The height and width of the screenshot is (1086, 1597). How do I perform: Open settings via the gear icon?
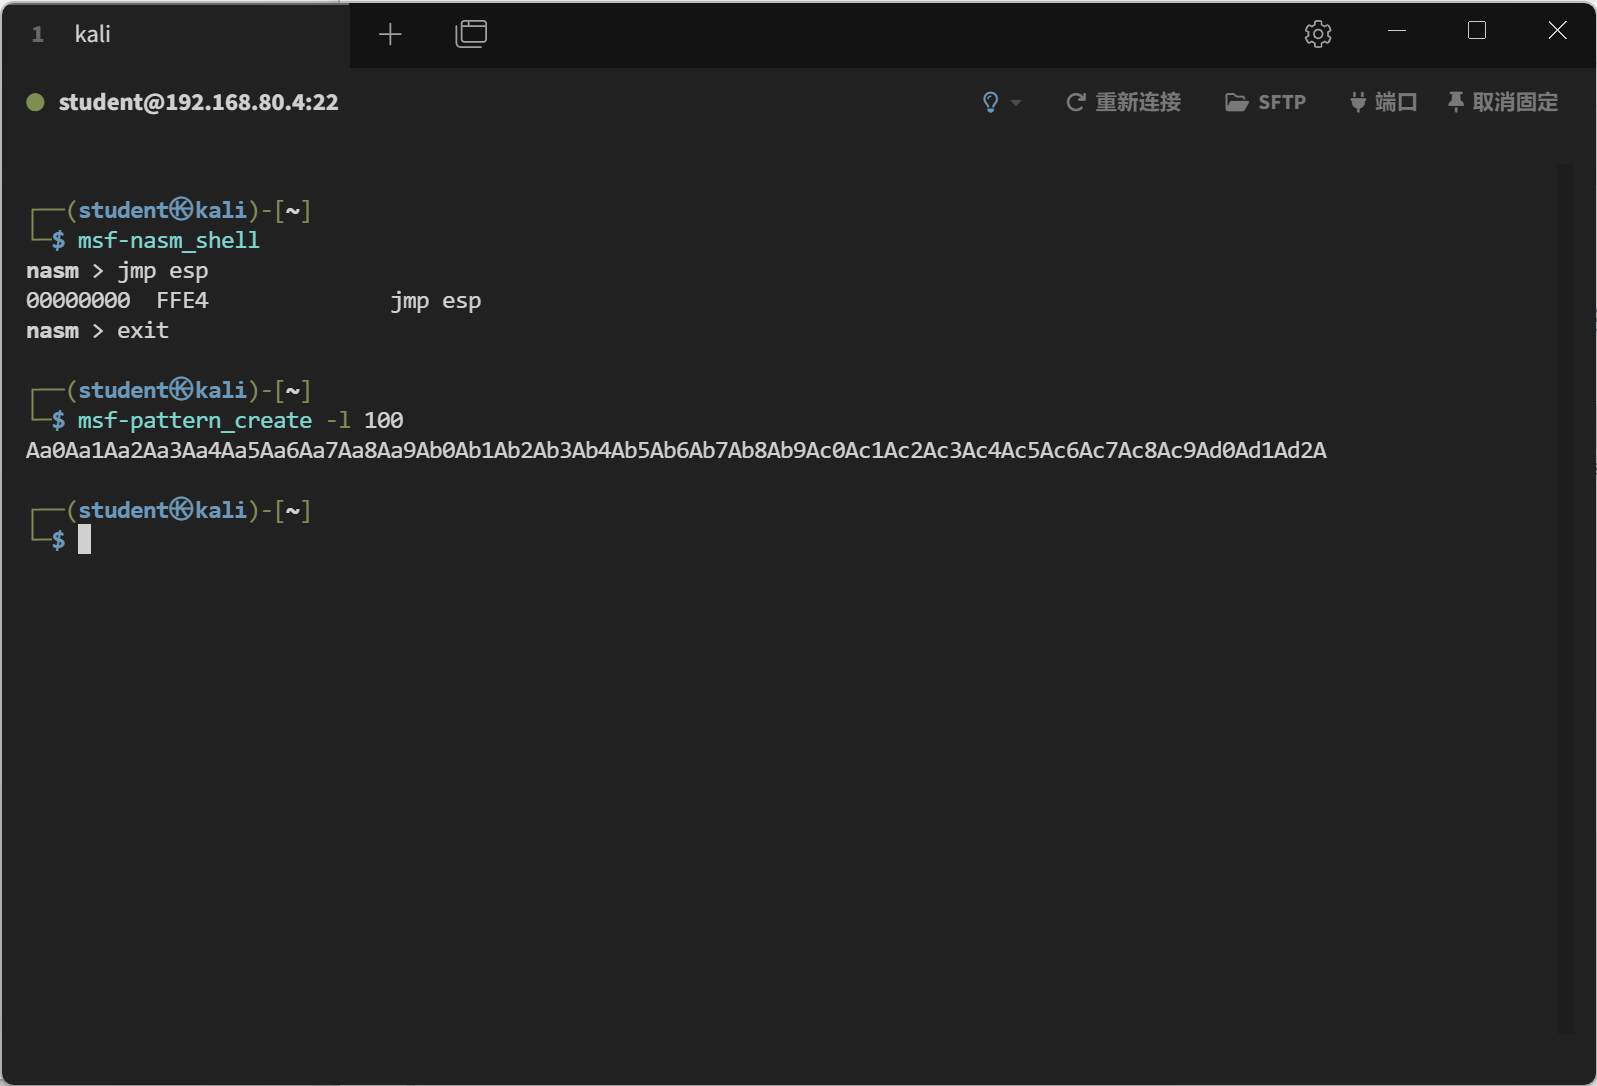coord(1318,35)
